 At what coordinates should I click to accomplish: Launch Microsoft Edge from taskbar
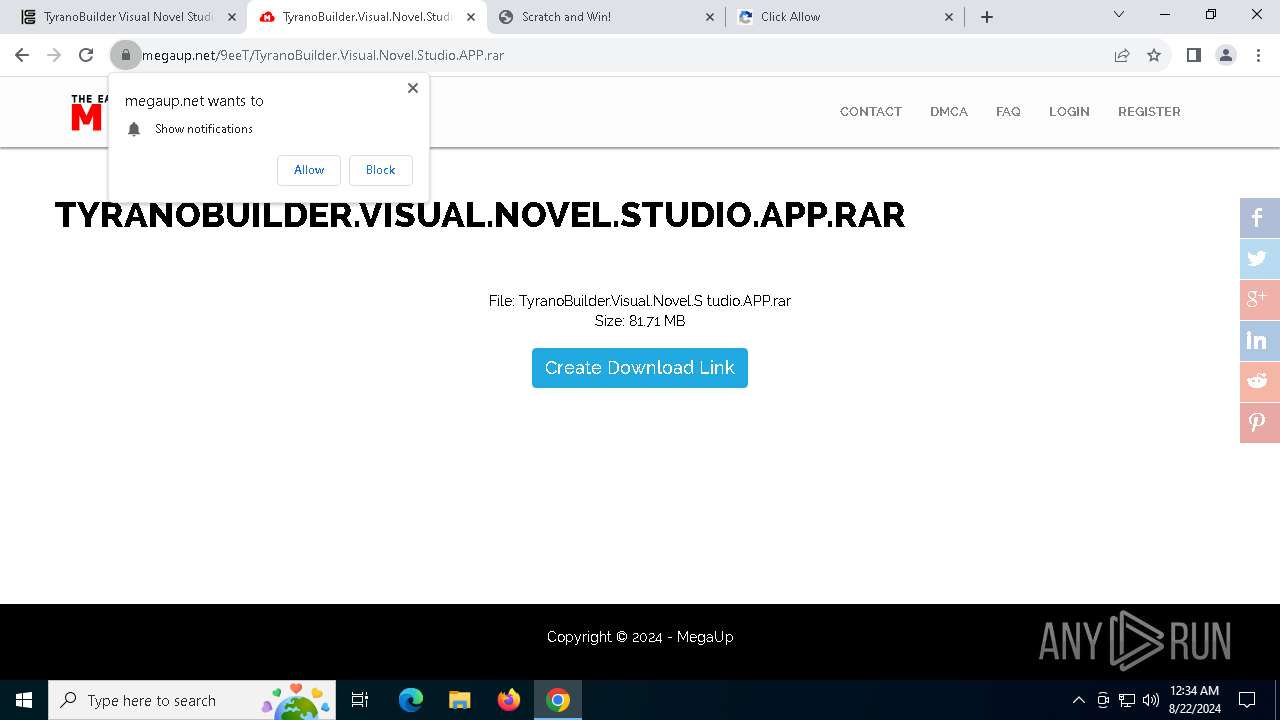pos(411,700)
